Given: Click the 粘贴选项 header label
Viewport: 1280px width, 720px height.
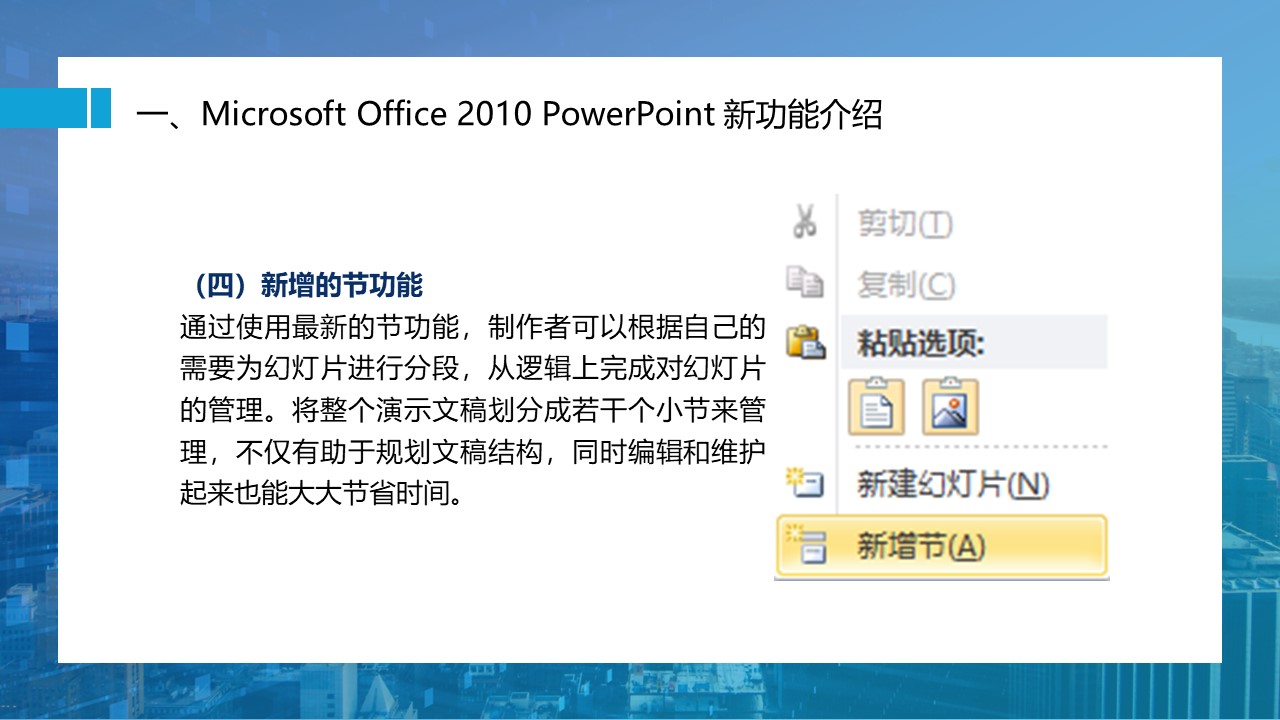Looking at the screenshot, I should 921,344.
